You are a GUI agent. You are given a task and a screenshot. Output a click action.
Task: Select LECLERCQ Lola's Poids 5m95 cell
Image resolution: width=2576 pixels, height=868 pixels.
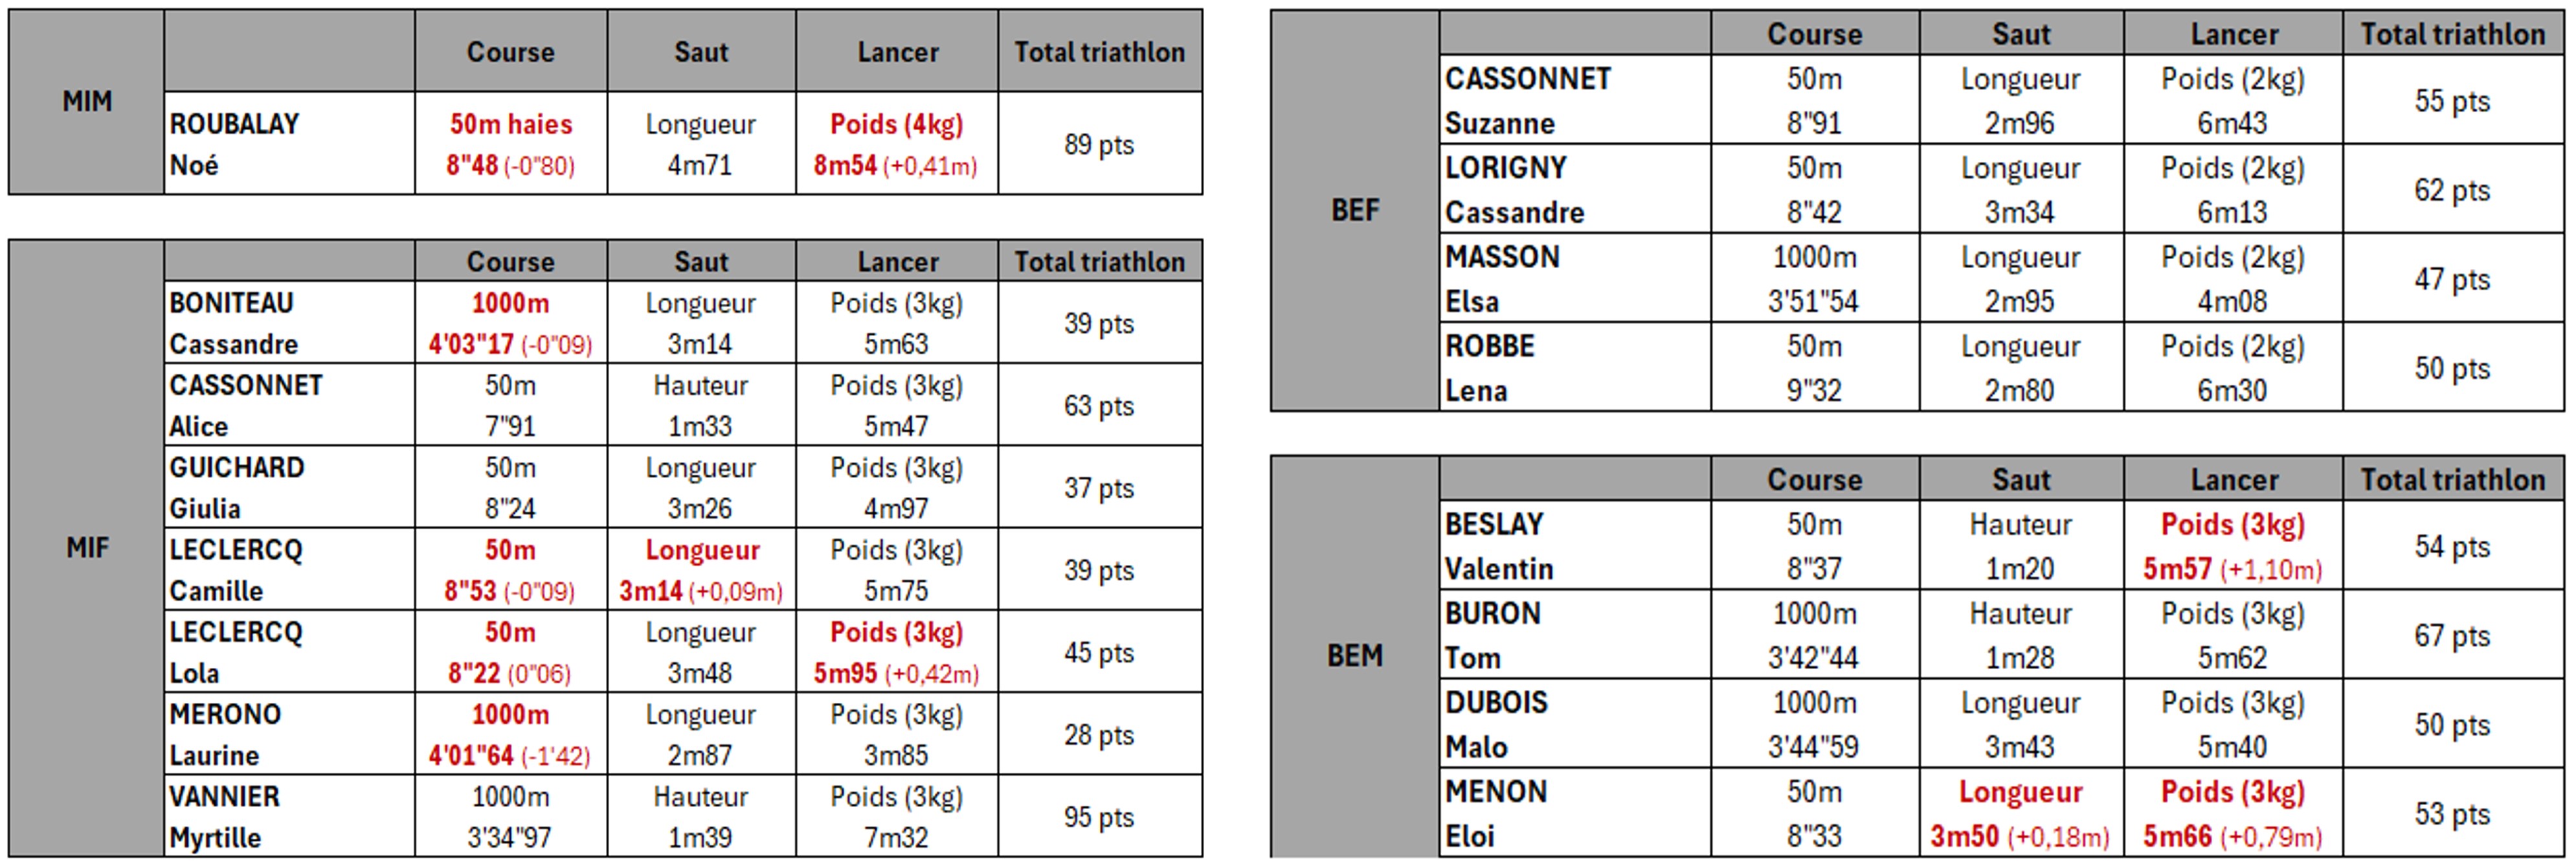896,652
